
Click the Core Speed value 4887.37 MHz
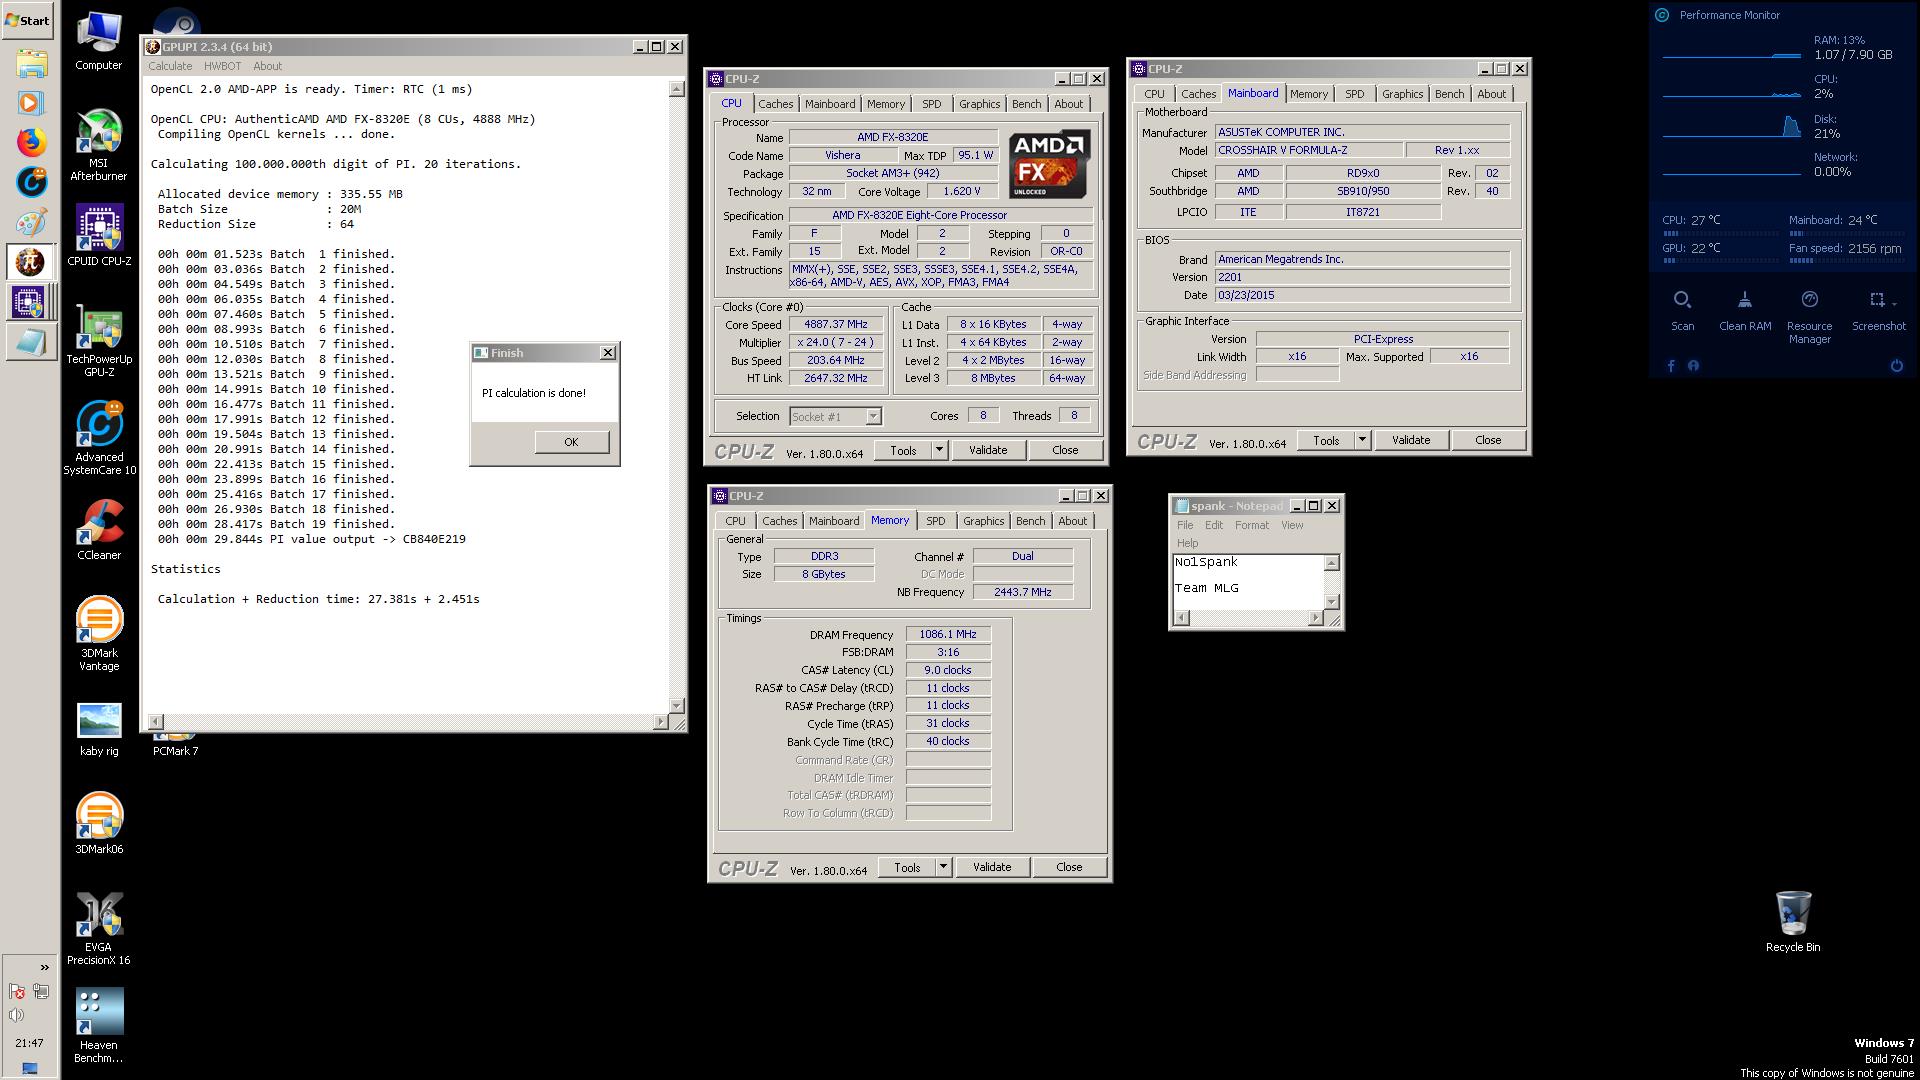pos(836,325)
